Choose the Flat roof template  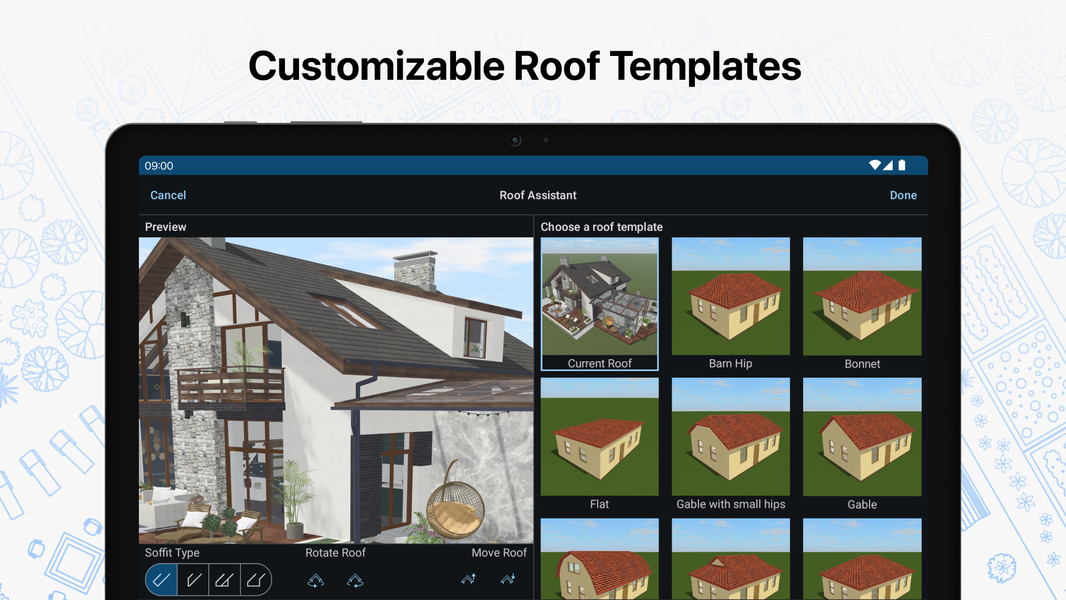click(x=600, y=444)
